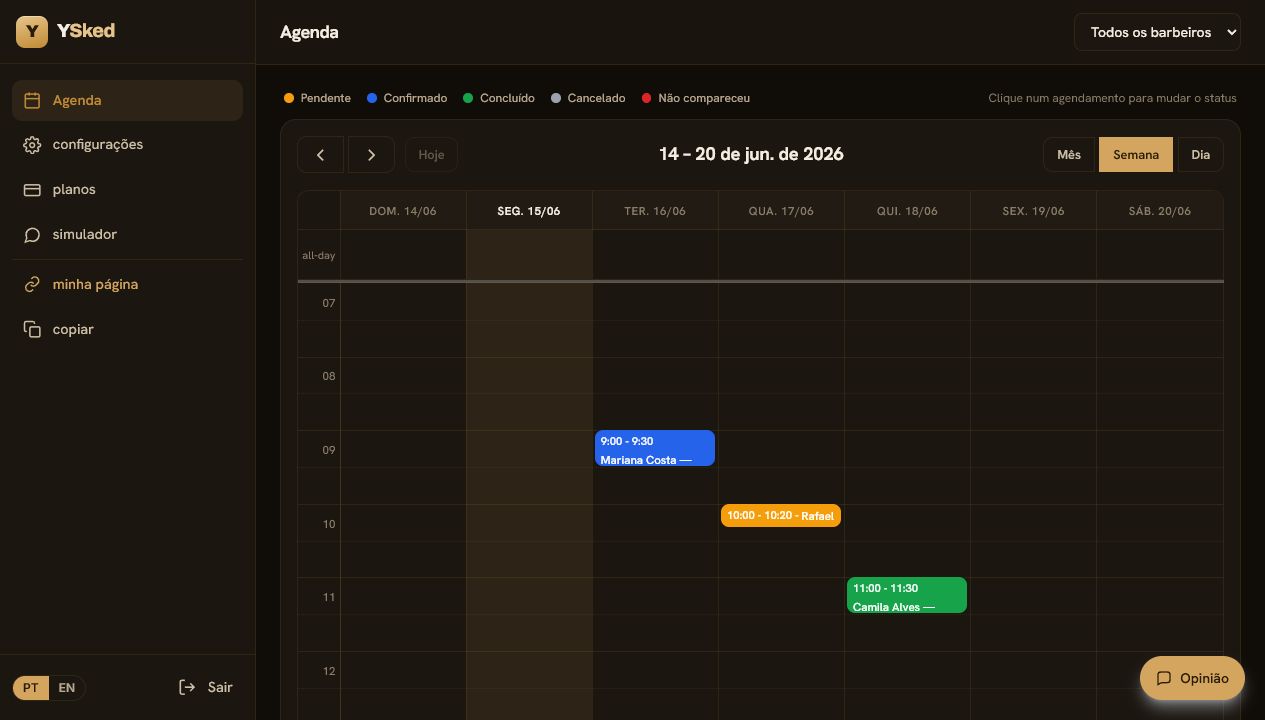Select copiar in the sidebar
This screenshot has height=720, width=1265.
(127, 330)
